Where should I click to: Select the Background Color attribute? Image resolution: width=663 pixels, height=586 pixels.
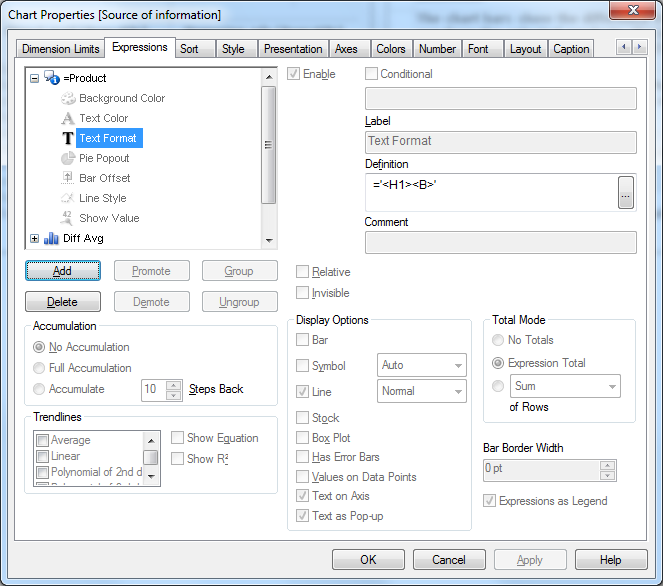(122, 98)
